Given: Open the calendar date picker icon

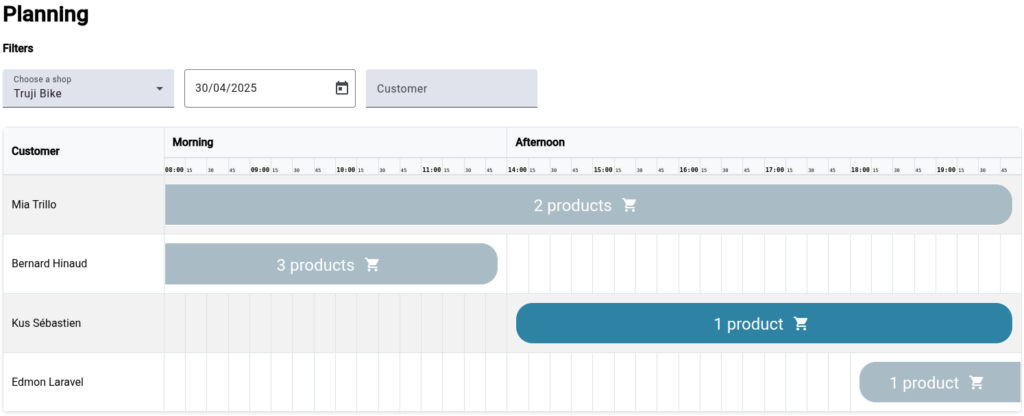Looking at the screenshot, I should 341,88.
